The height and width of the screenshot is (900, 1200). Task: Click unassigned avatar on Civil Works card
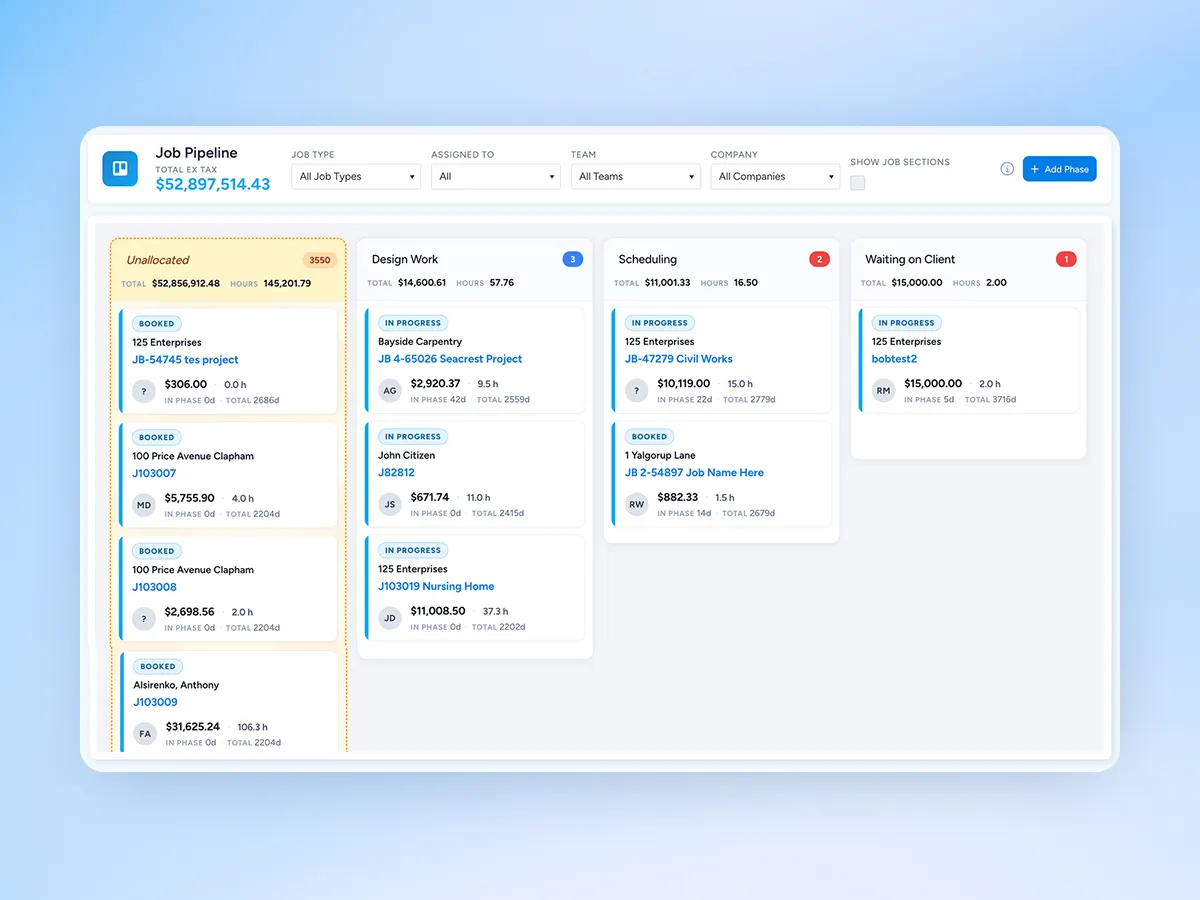point(637,391)
